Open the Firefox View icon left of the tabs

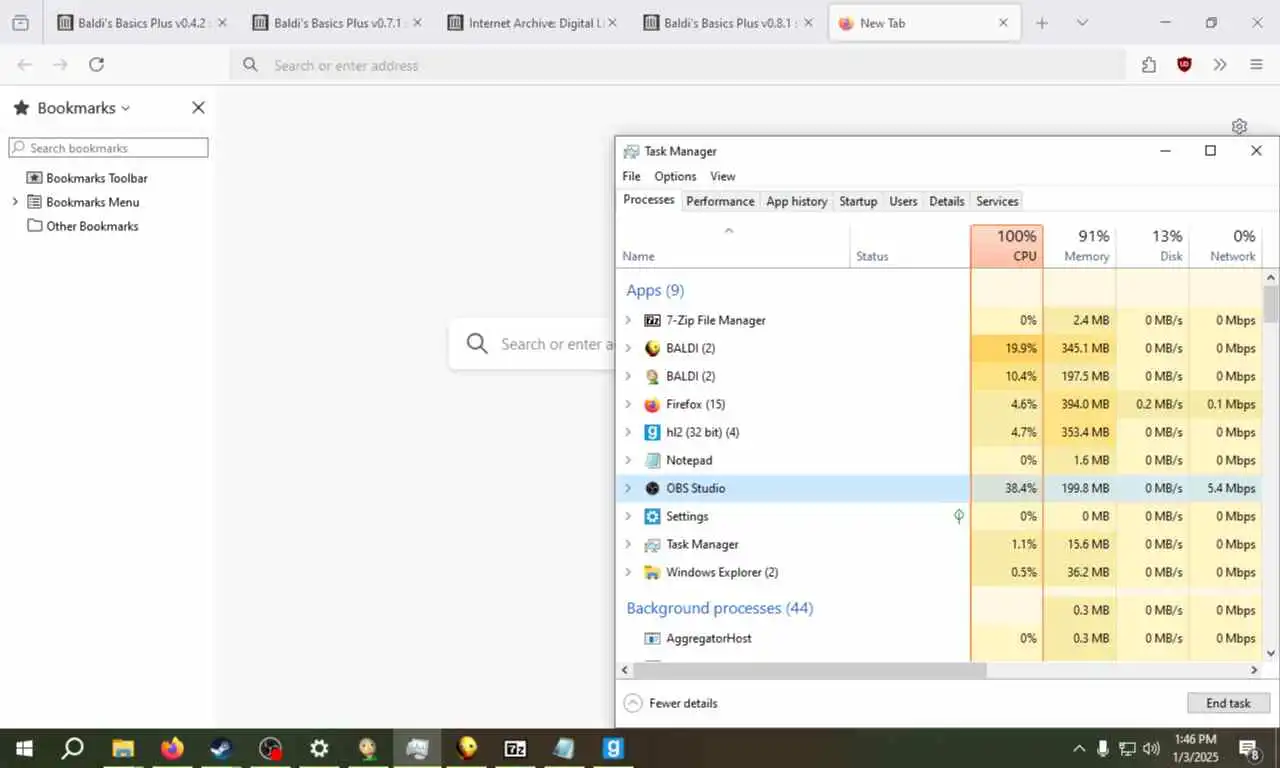(x=20, y=23)
